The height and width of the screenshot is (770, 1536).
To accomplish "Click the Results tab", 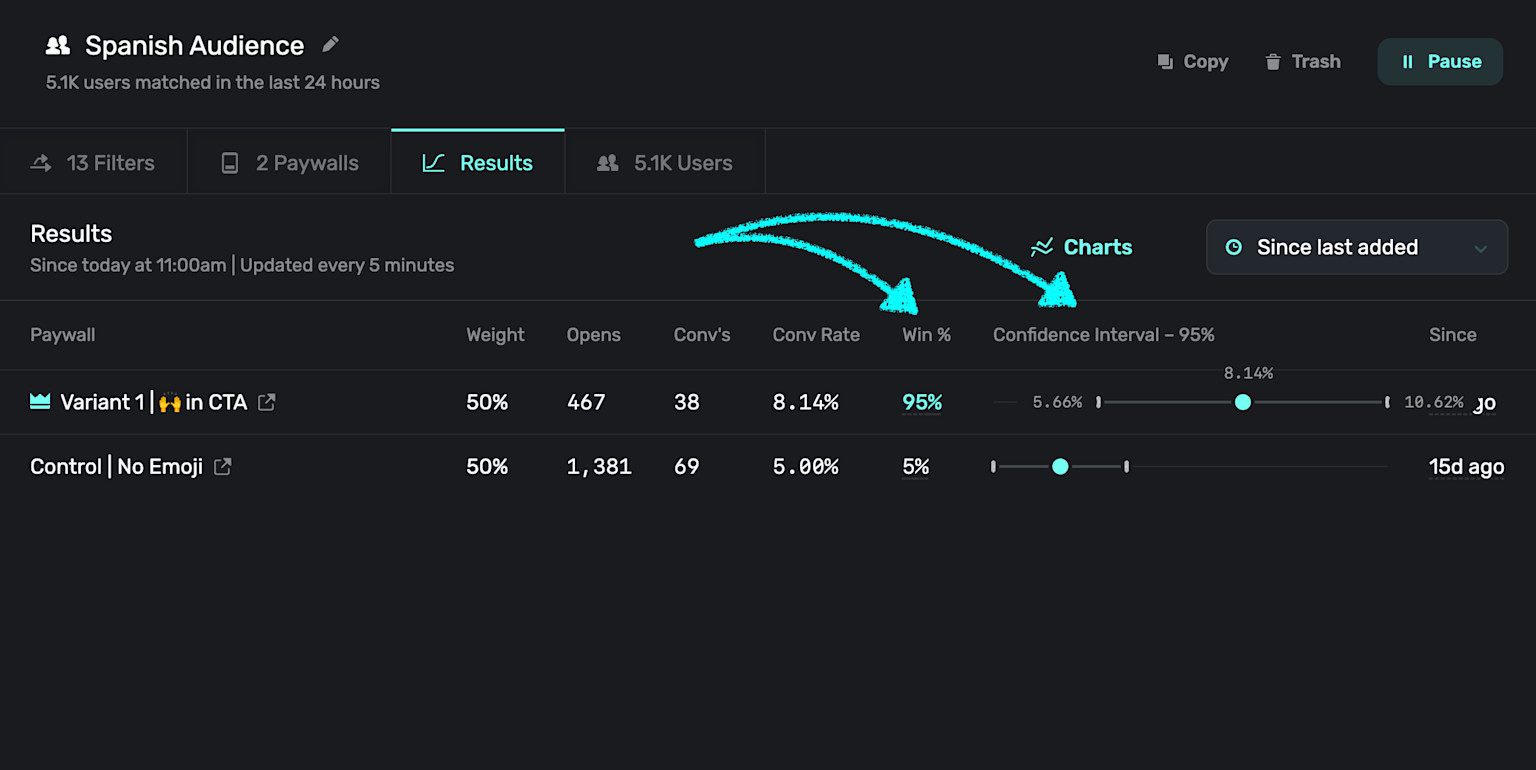I will point(478,163).
